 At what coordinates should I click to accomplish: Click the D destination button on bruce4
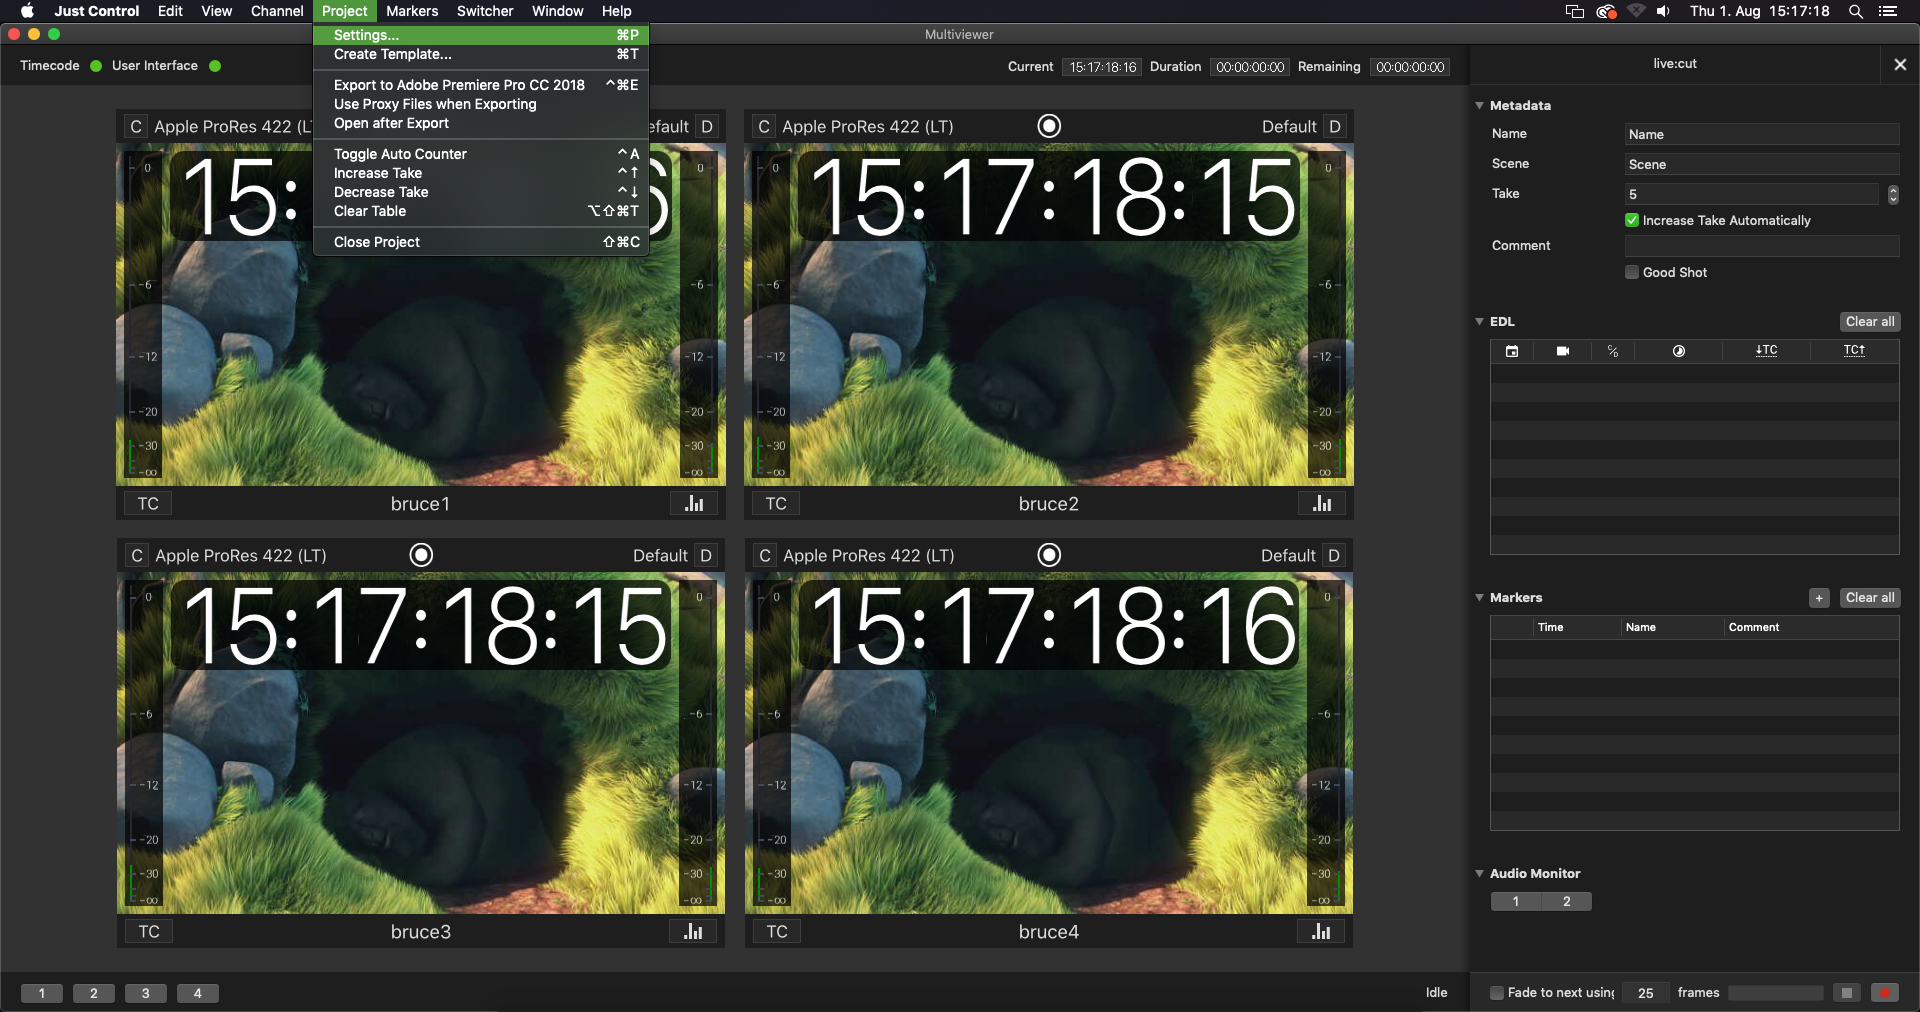point(1334,556)
